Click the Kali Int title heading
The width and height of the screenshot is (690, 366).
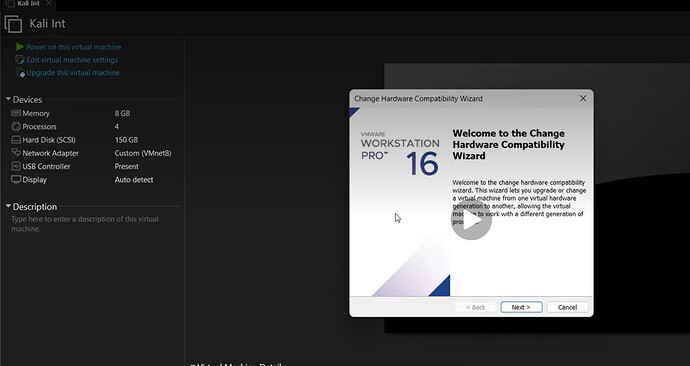(47, 23)
